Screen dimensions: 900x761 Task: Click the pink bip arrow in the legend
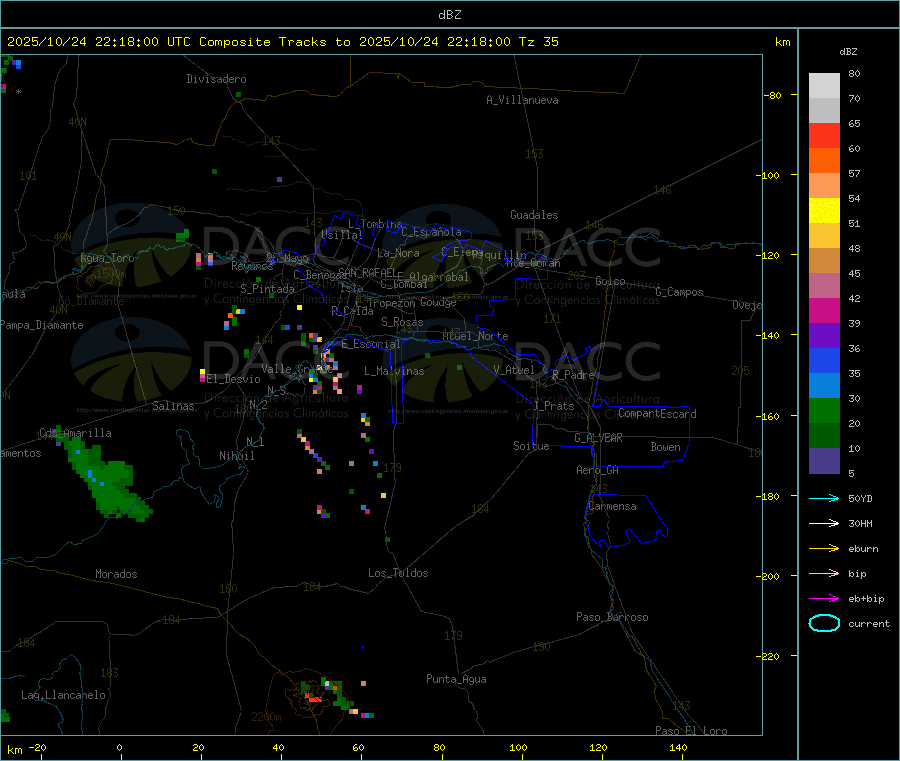(824, 573)
